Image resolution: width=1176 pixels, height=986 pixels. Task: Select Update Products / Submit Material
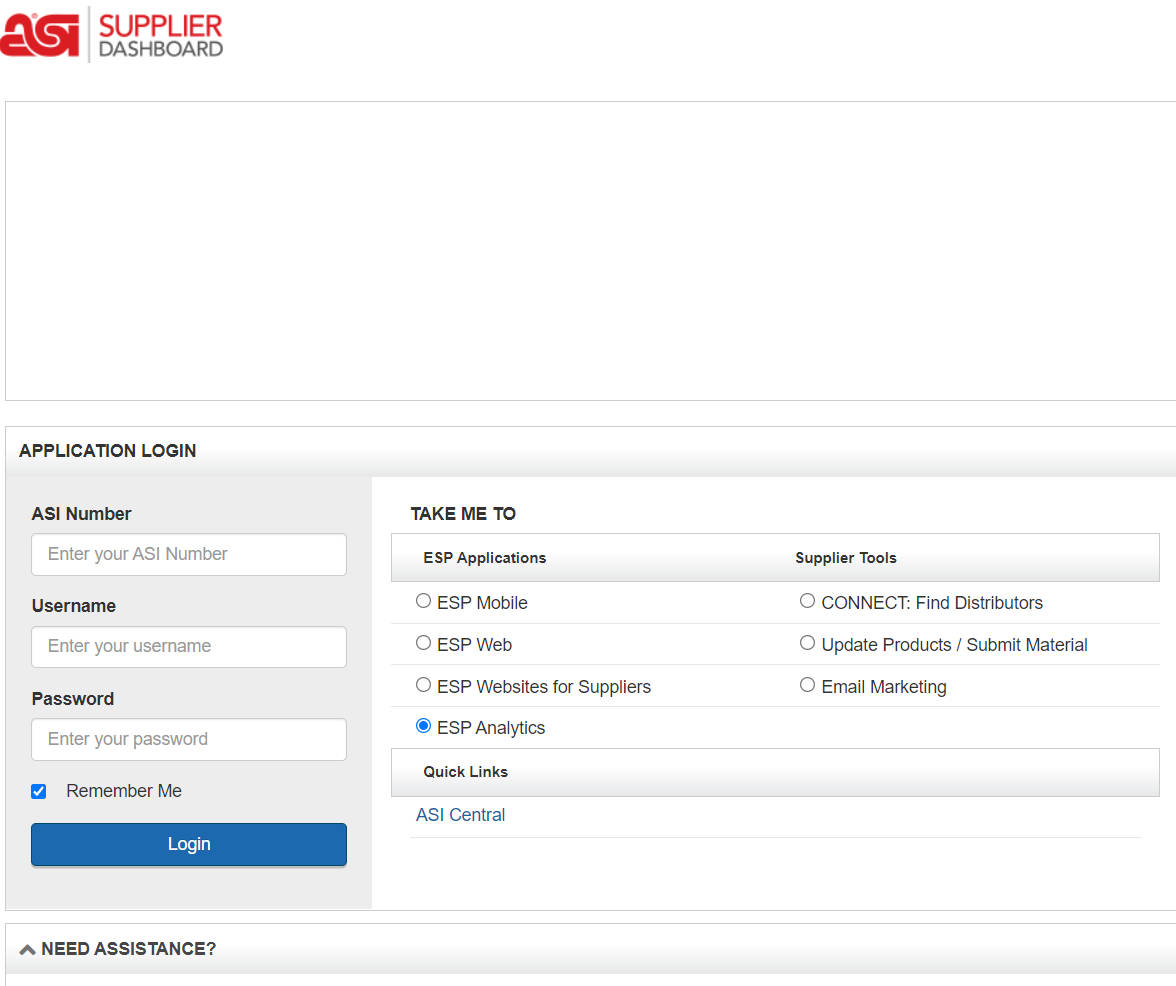click(x=807, y=643)
